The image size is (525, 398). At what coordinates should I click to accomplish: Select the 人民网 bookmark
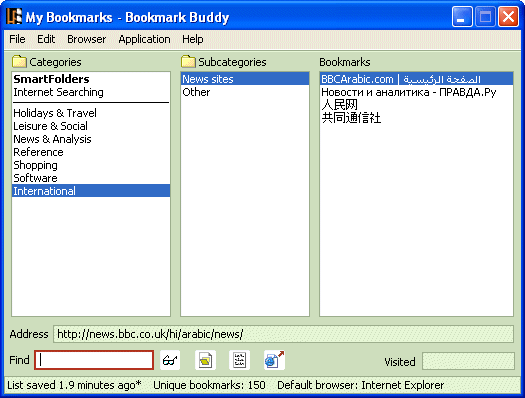[416, 105]
